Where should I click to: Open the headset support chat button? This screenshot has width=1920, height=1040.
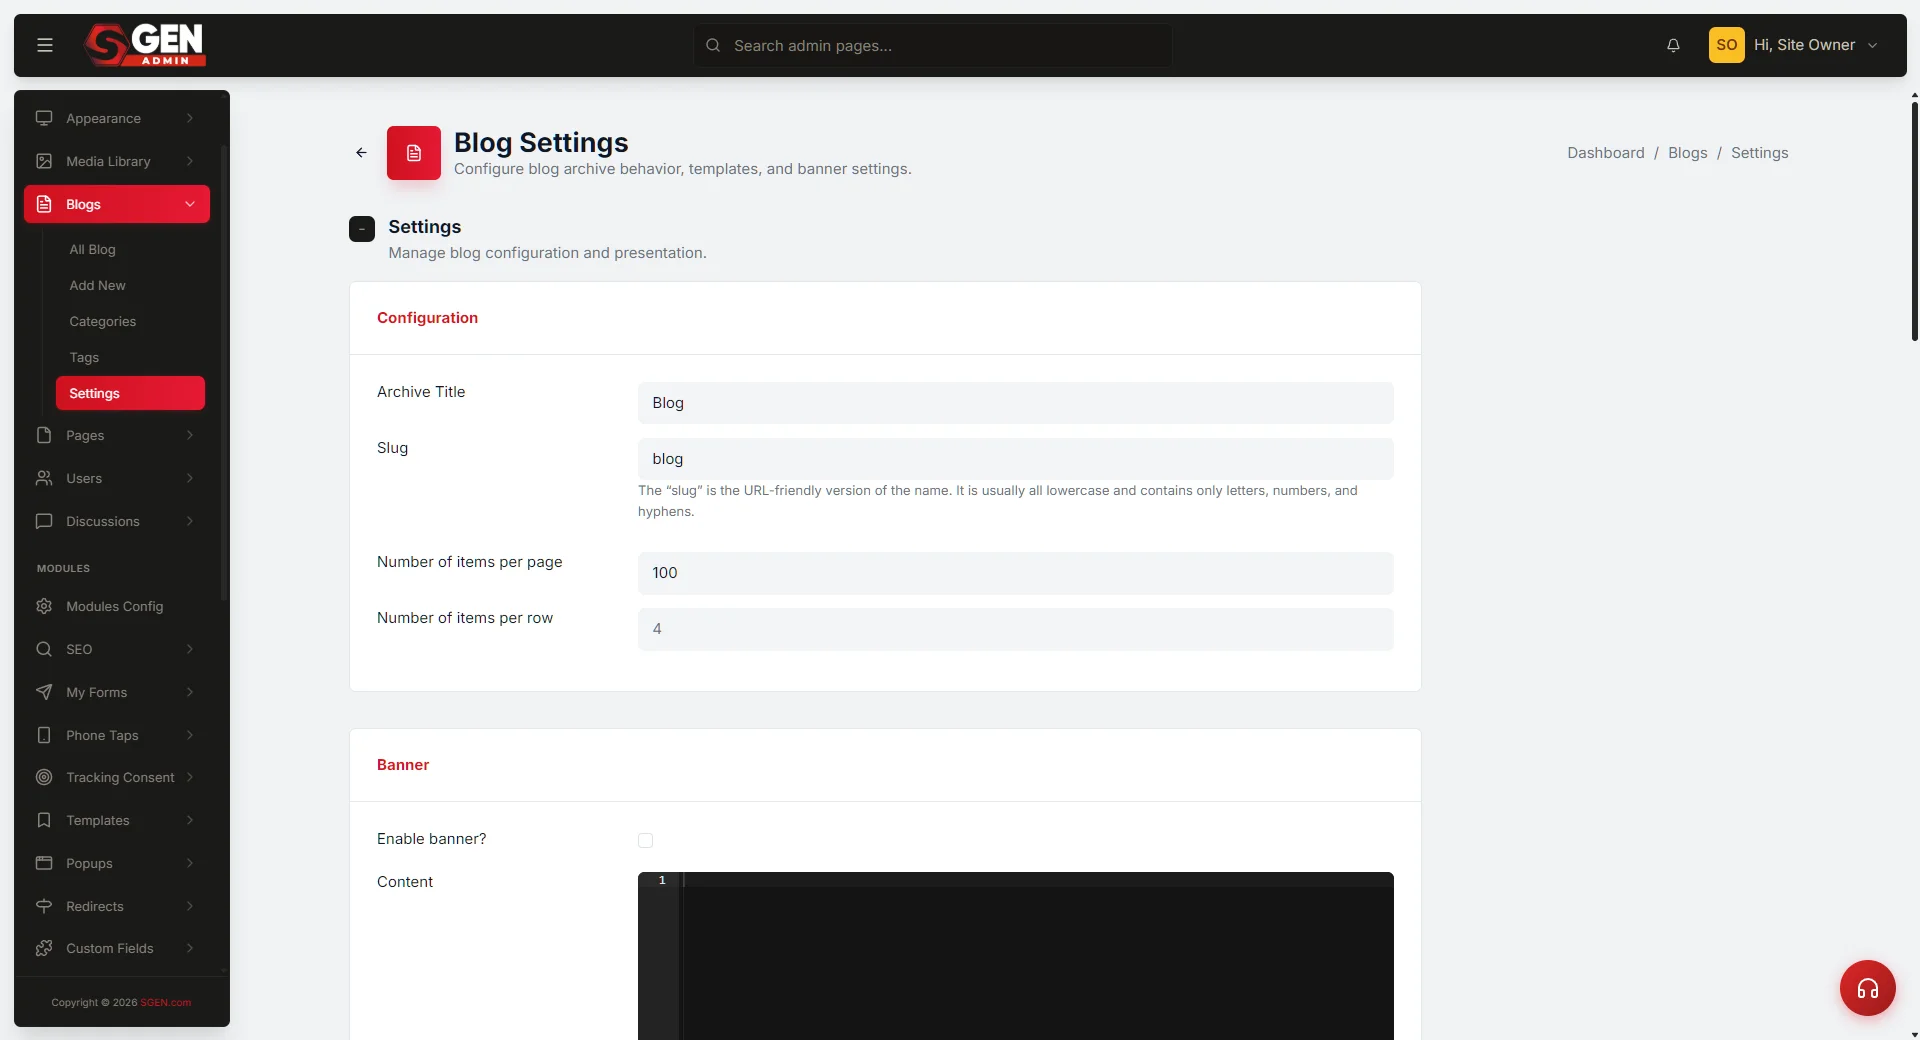click(x=1867, y=988)
